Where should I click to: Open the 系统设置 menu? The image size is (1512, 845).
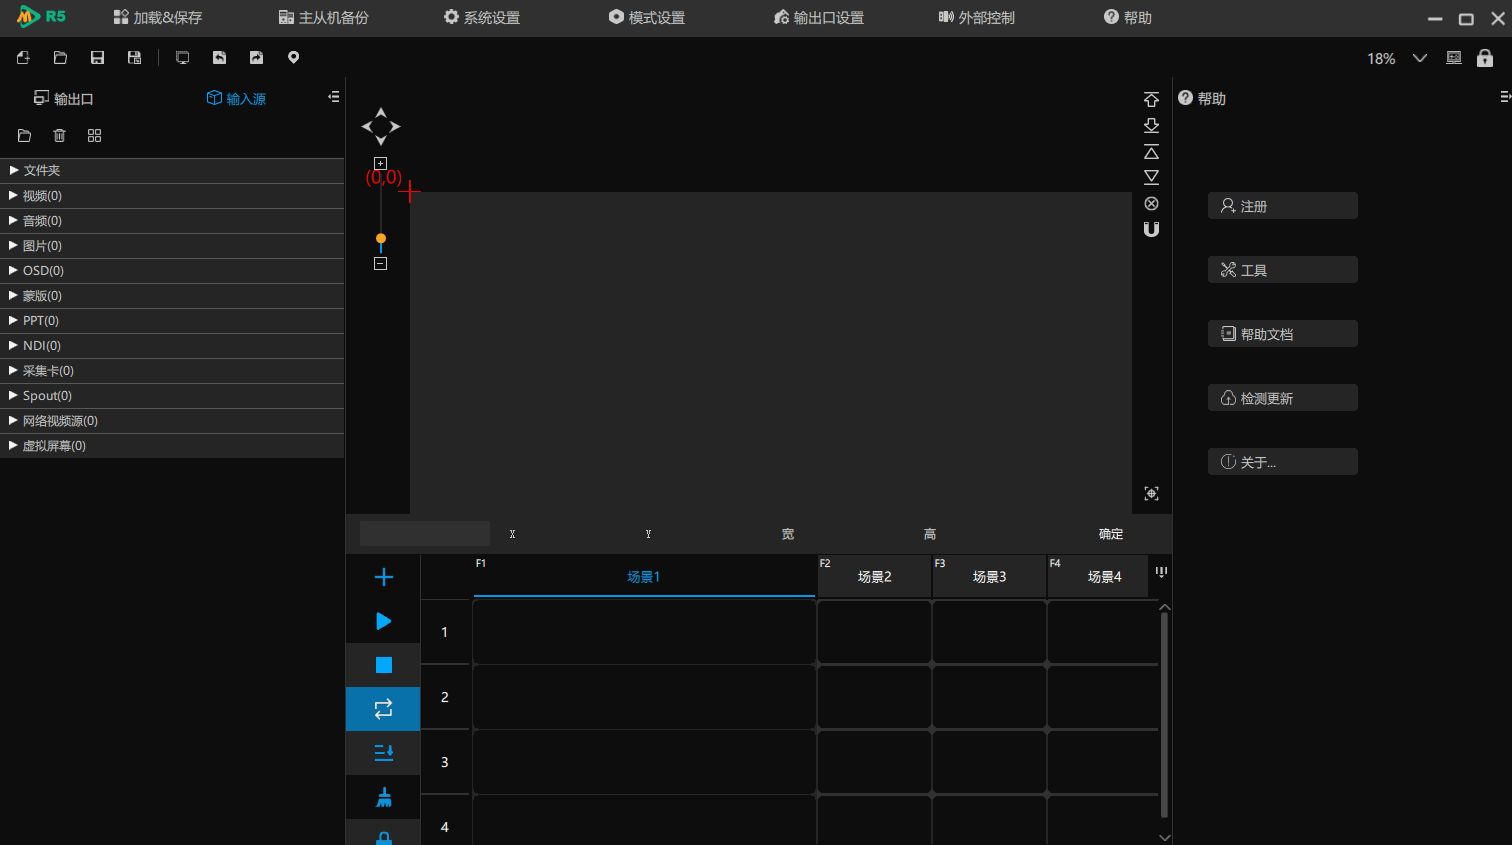tap(482, 18)
